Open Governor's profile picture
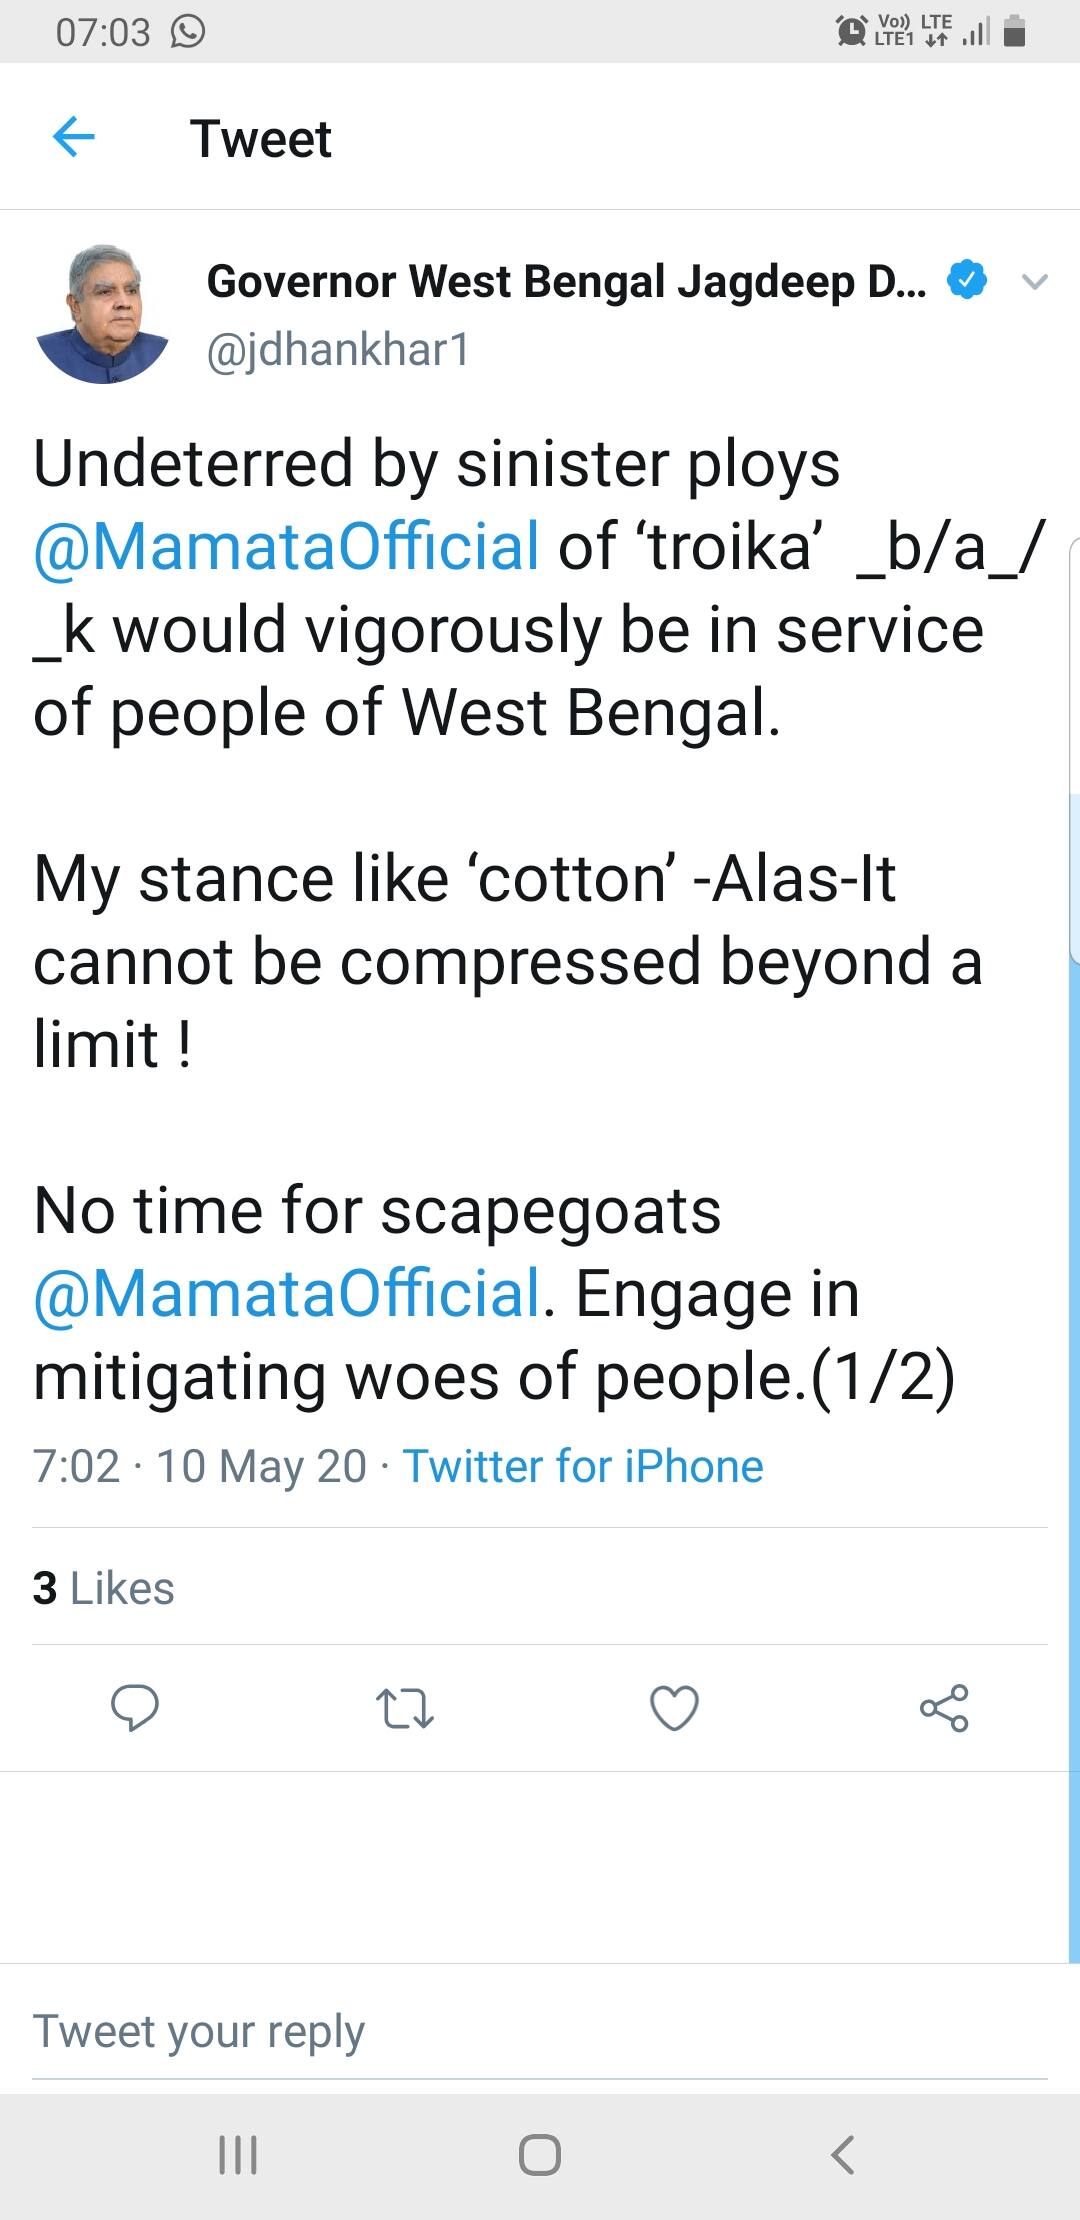The height and width of the screenshot is (2220, 1080). tap(103, 314)
